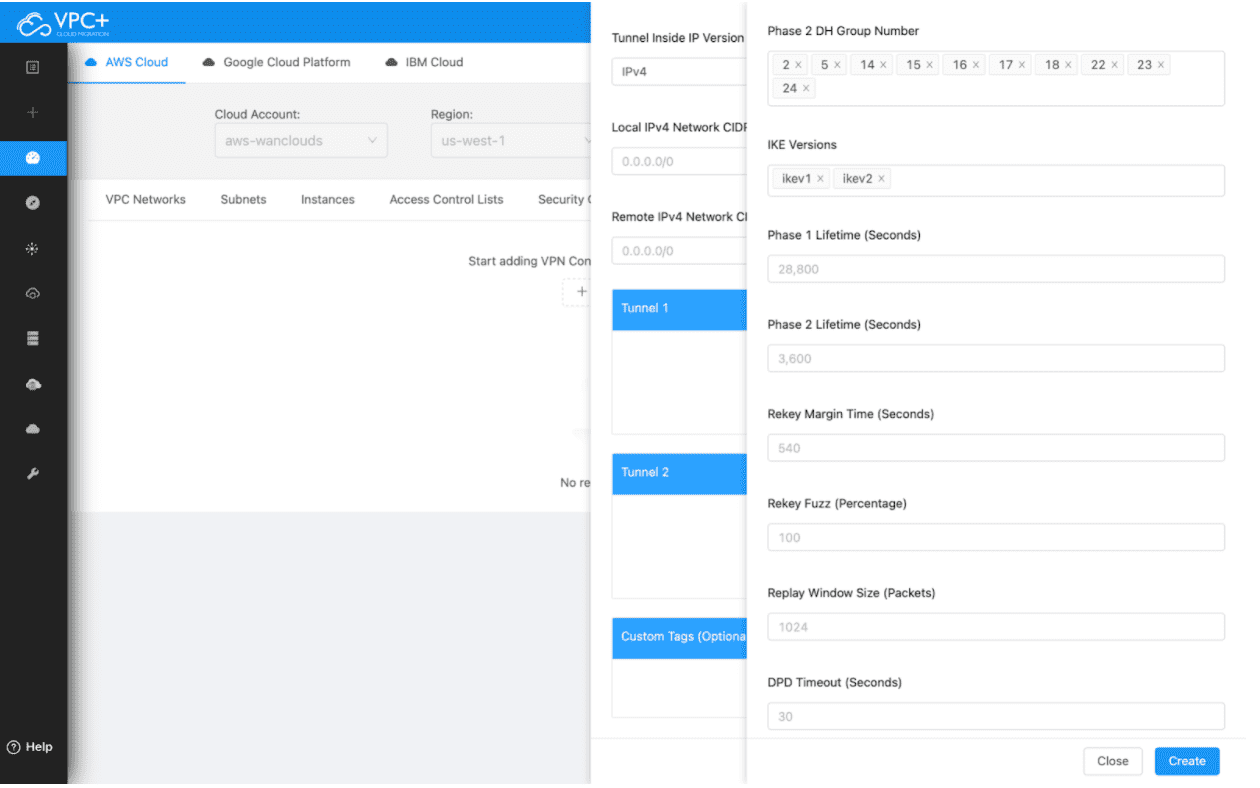Open the outlined cloud sync icon in sidebar
This screenshot has width=1260, height=788.
[33, 294]
